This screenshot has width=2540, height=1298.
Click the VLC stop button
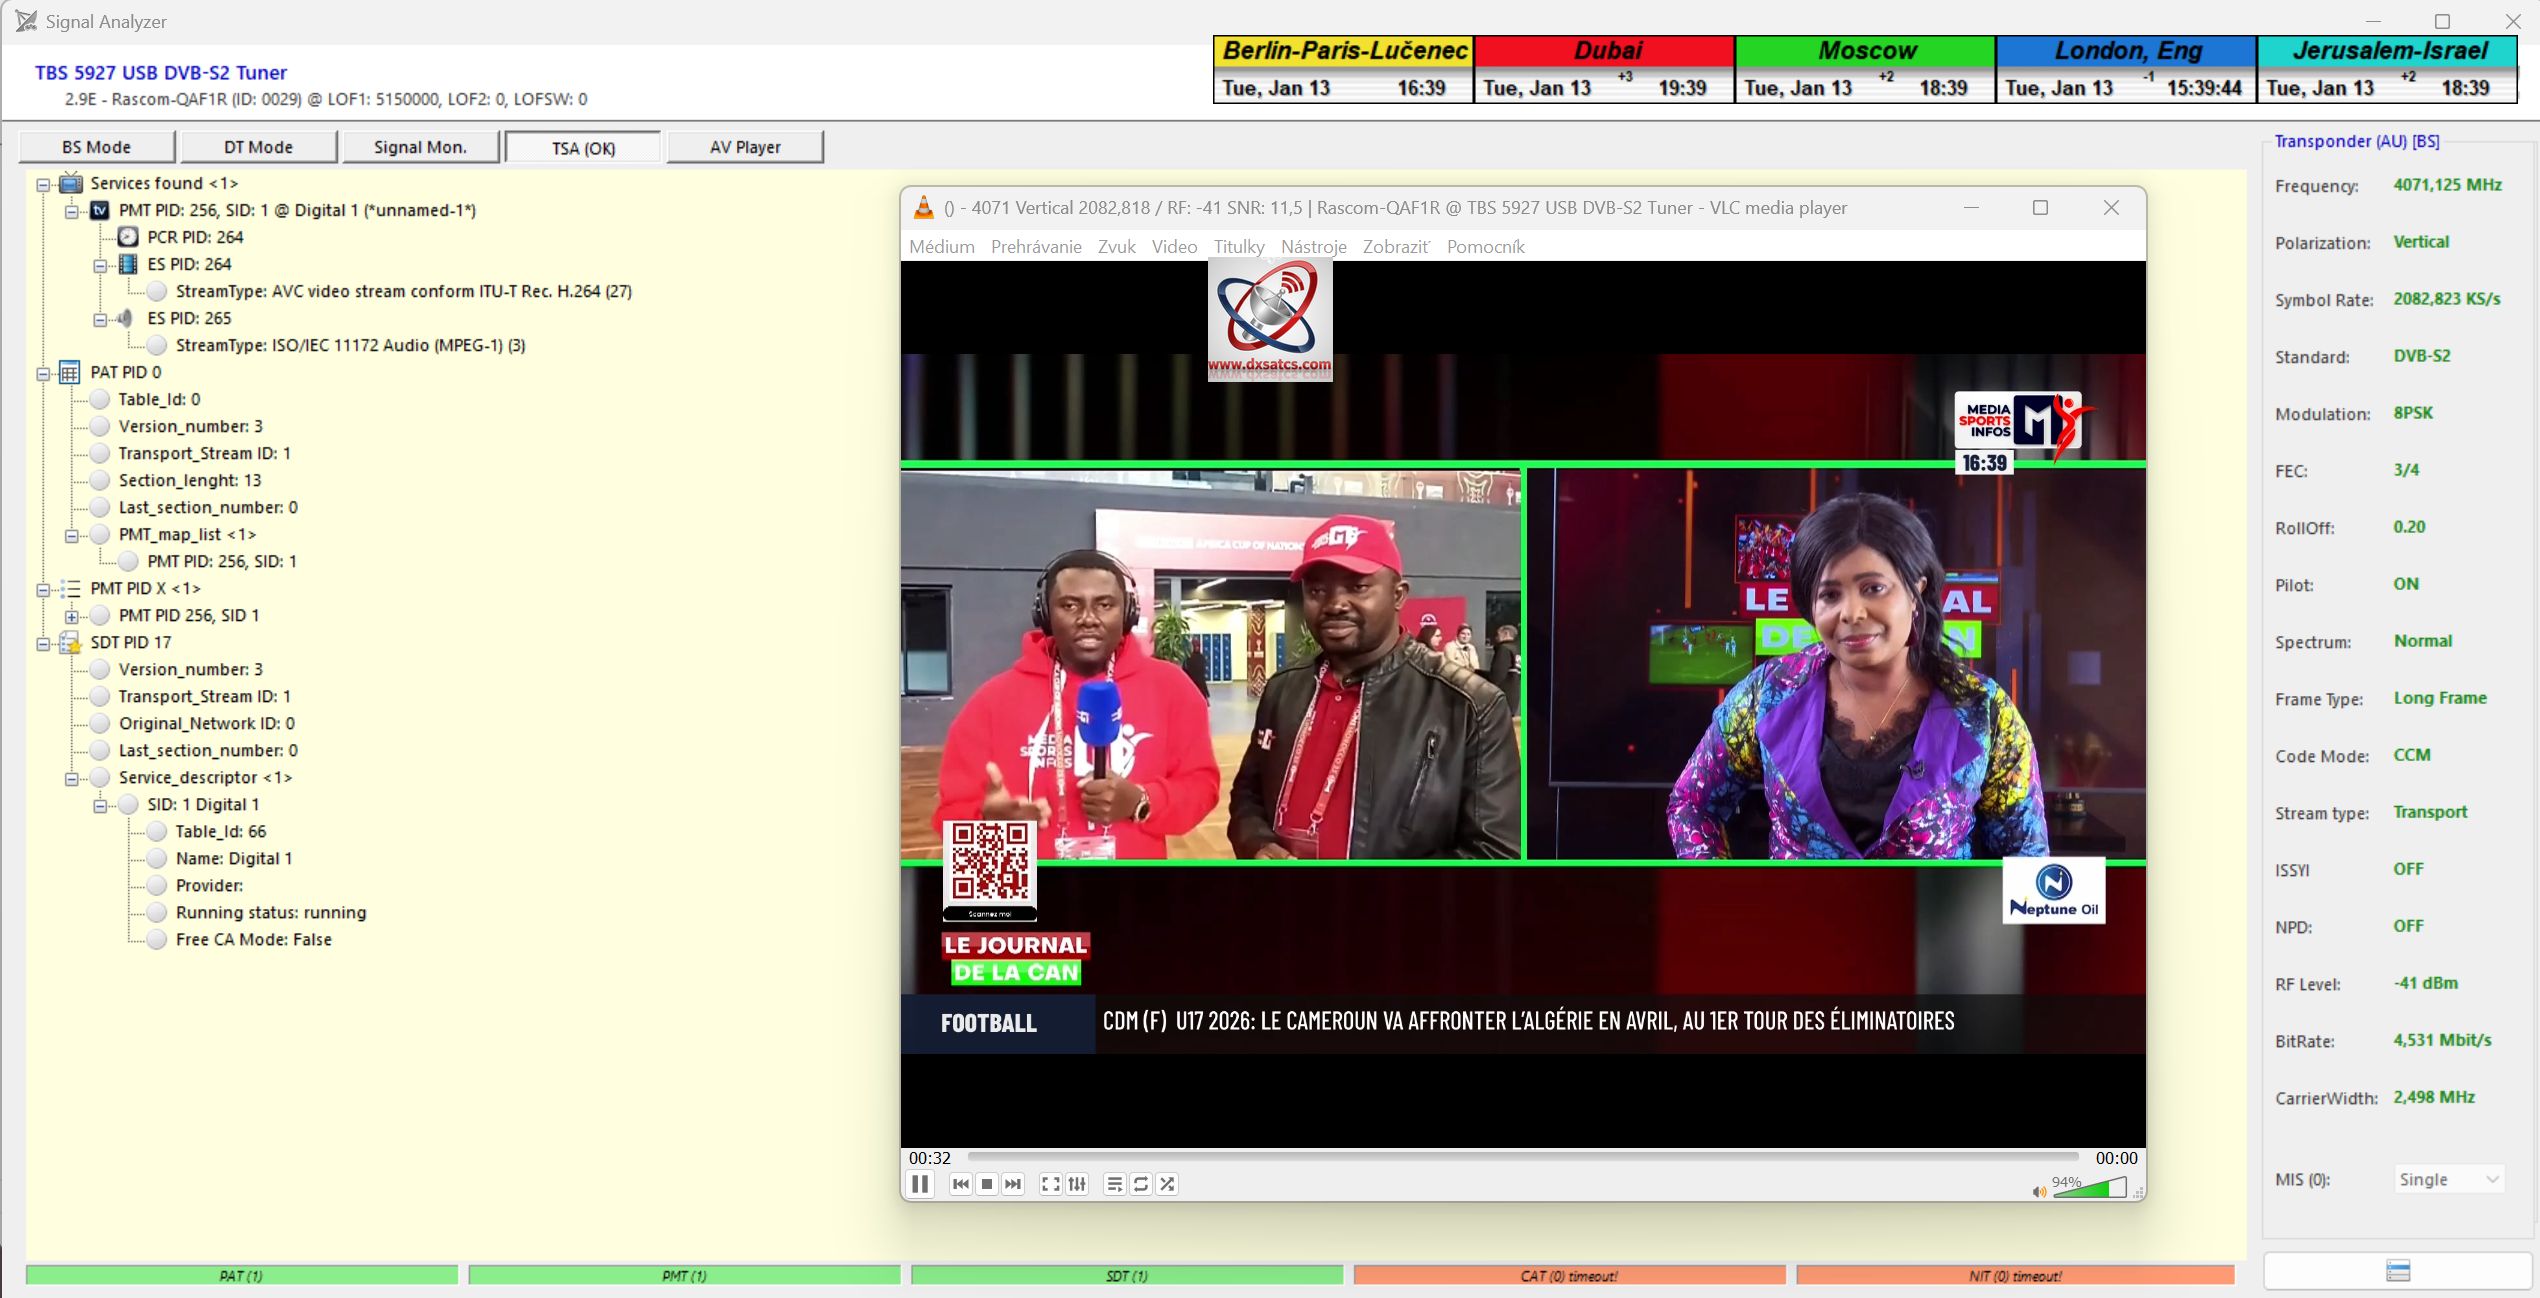(x=987, y=1184)
